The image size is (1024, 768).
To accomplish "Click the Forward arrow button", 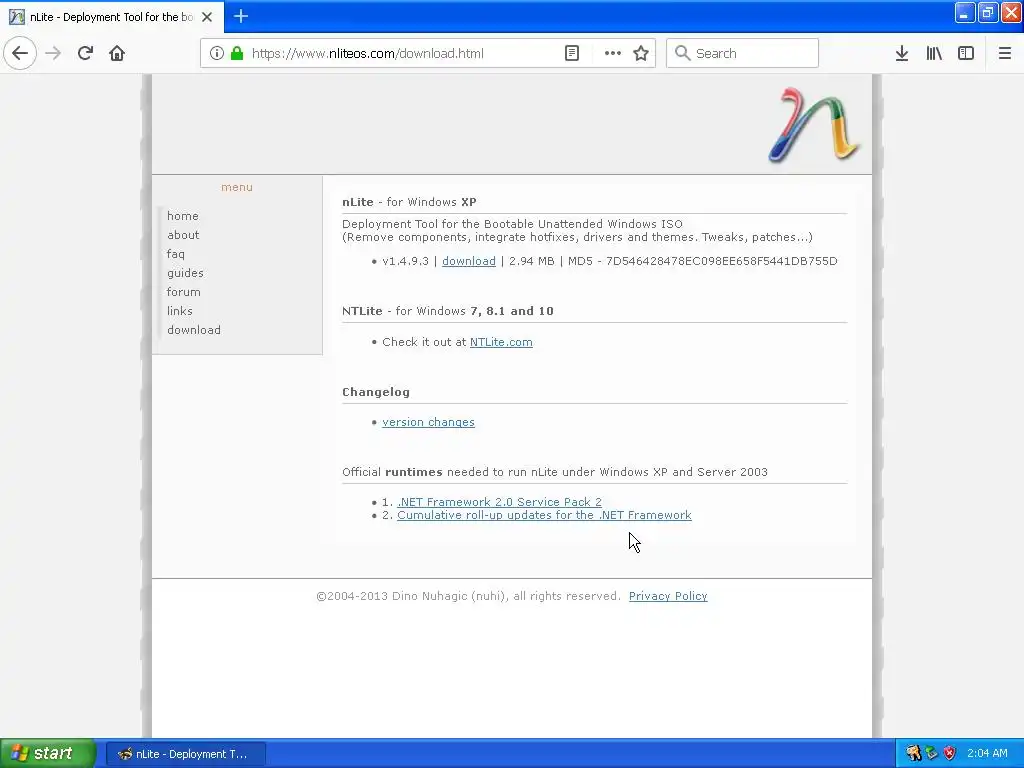I will [53, 53].
